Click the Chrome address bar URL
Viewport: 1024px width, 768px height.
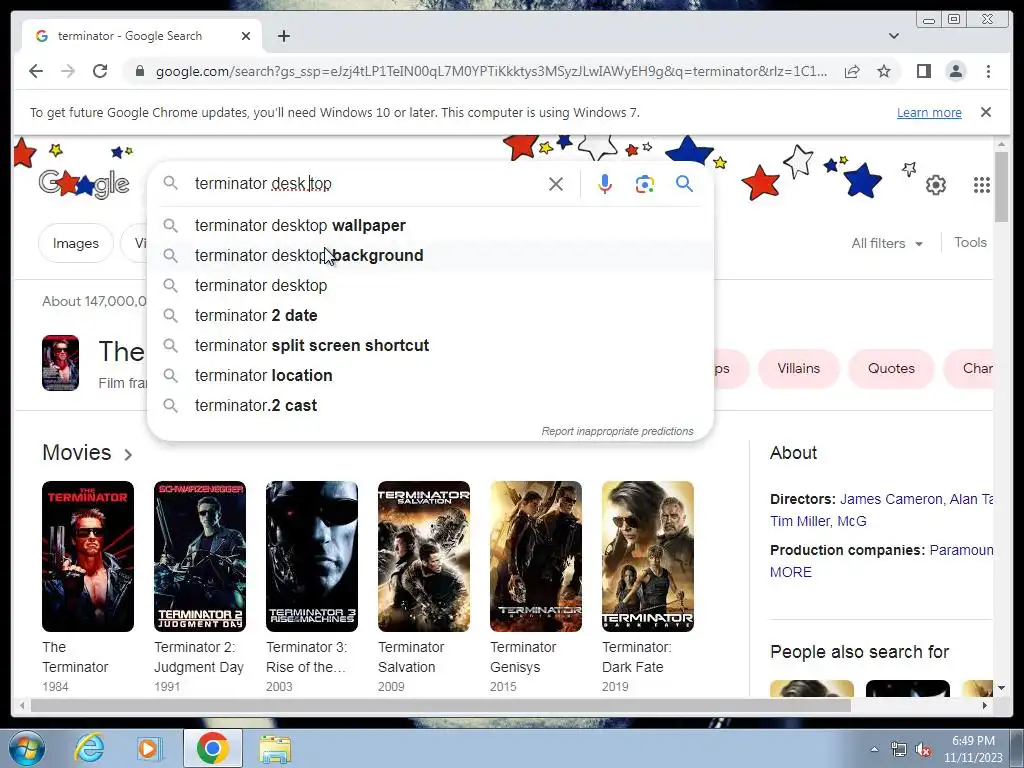491,71
